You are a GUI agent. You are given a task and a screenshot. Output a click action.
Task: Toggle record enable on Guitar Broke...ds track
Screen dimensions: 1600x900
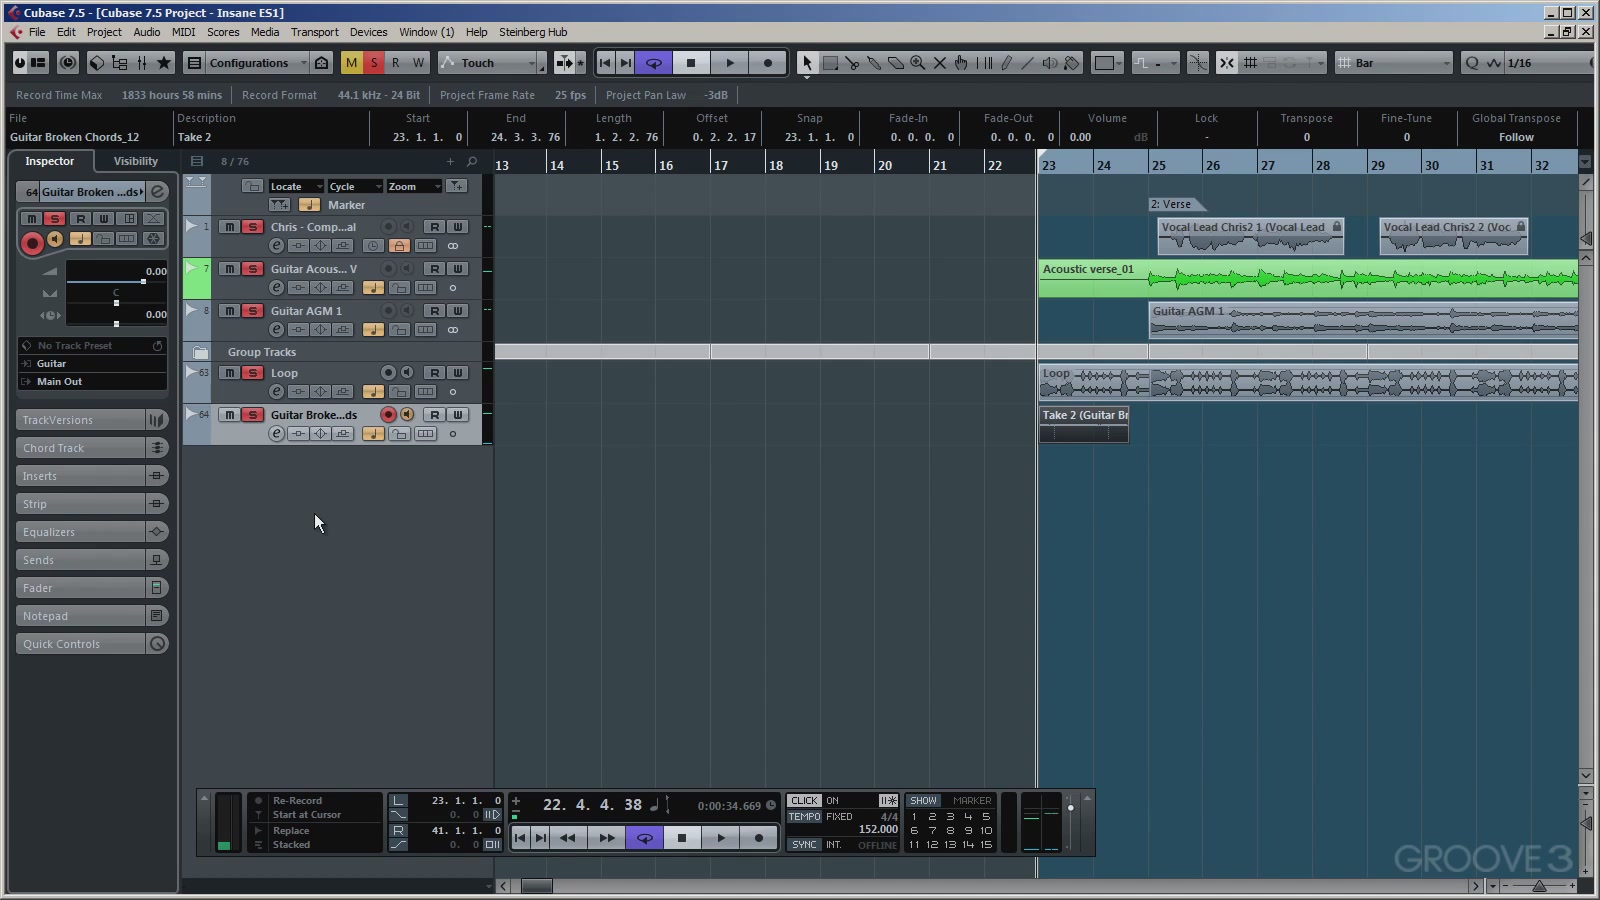388,415
